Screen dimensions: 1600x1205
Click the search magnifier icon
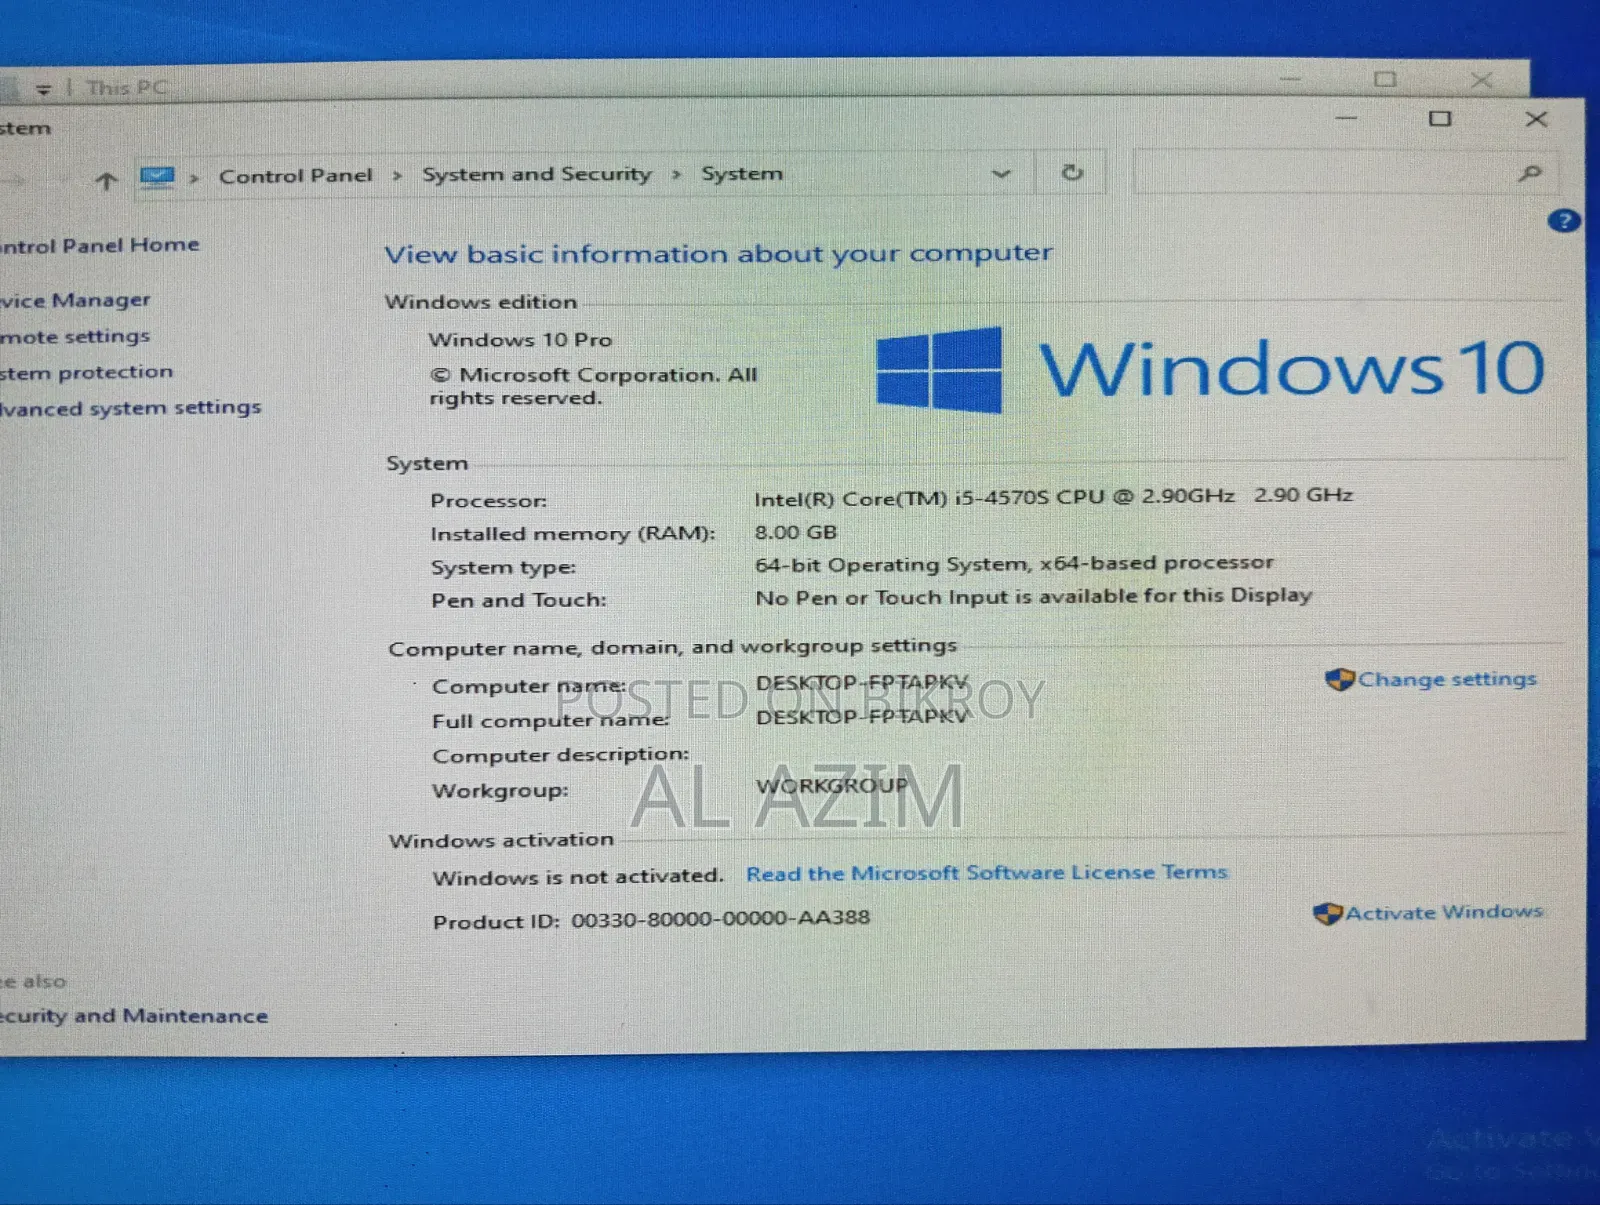(x=1529, y=174)
